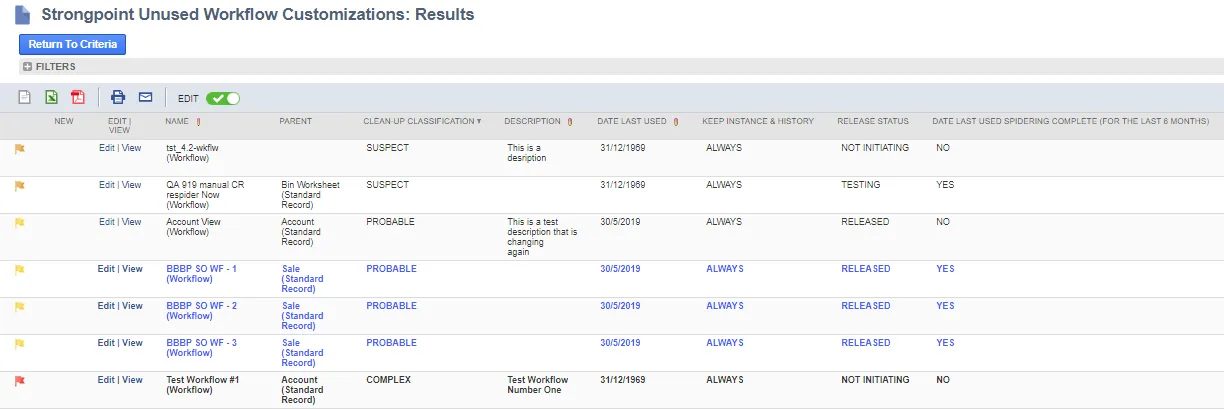
Task: Edit BBBP SO WF - 1 row
Action: [106, 269]
